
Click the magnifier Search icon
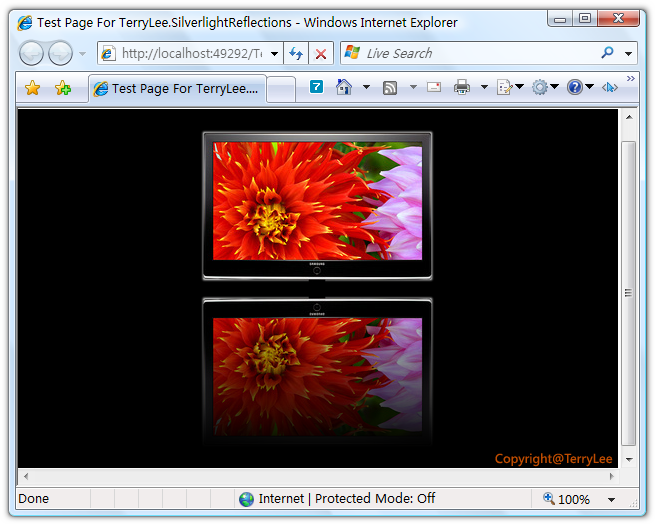(x=607, y=53)
